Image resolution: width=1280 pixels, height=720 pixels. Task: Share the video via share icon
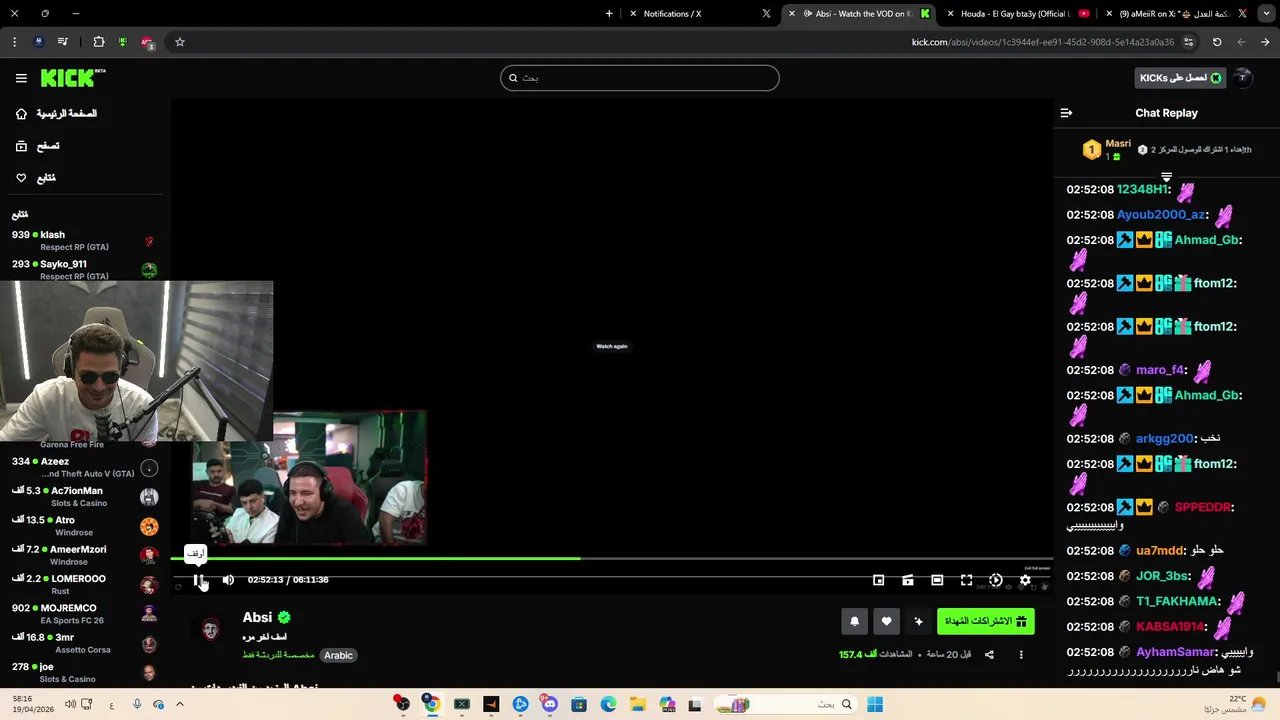[x=989, y=655]
